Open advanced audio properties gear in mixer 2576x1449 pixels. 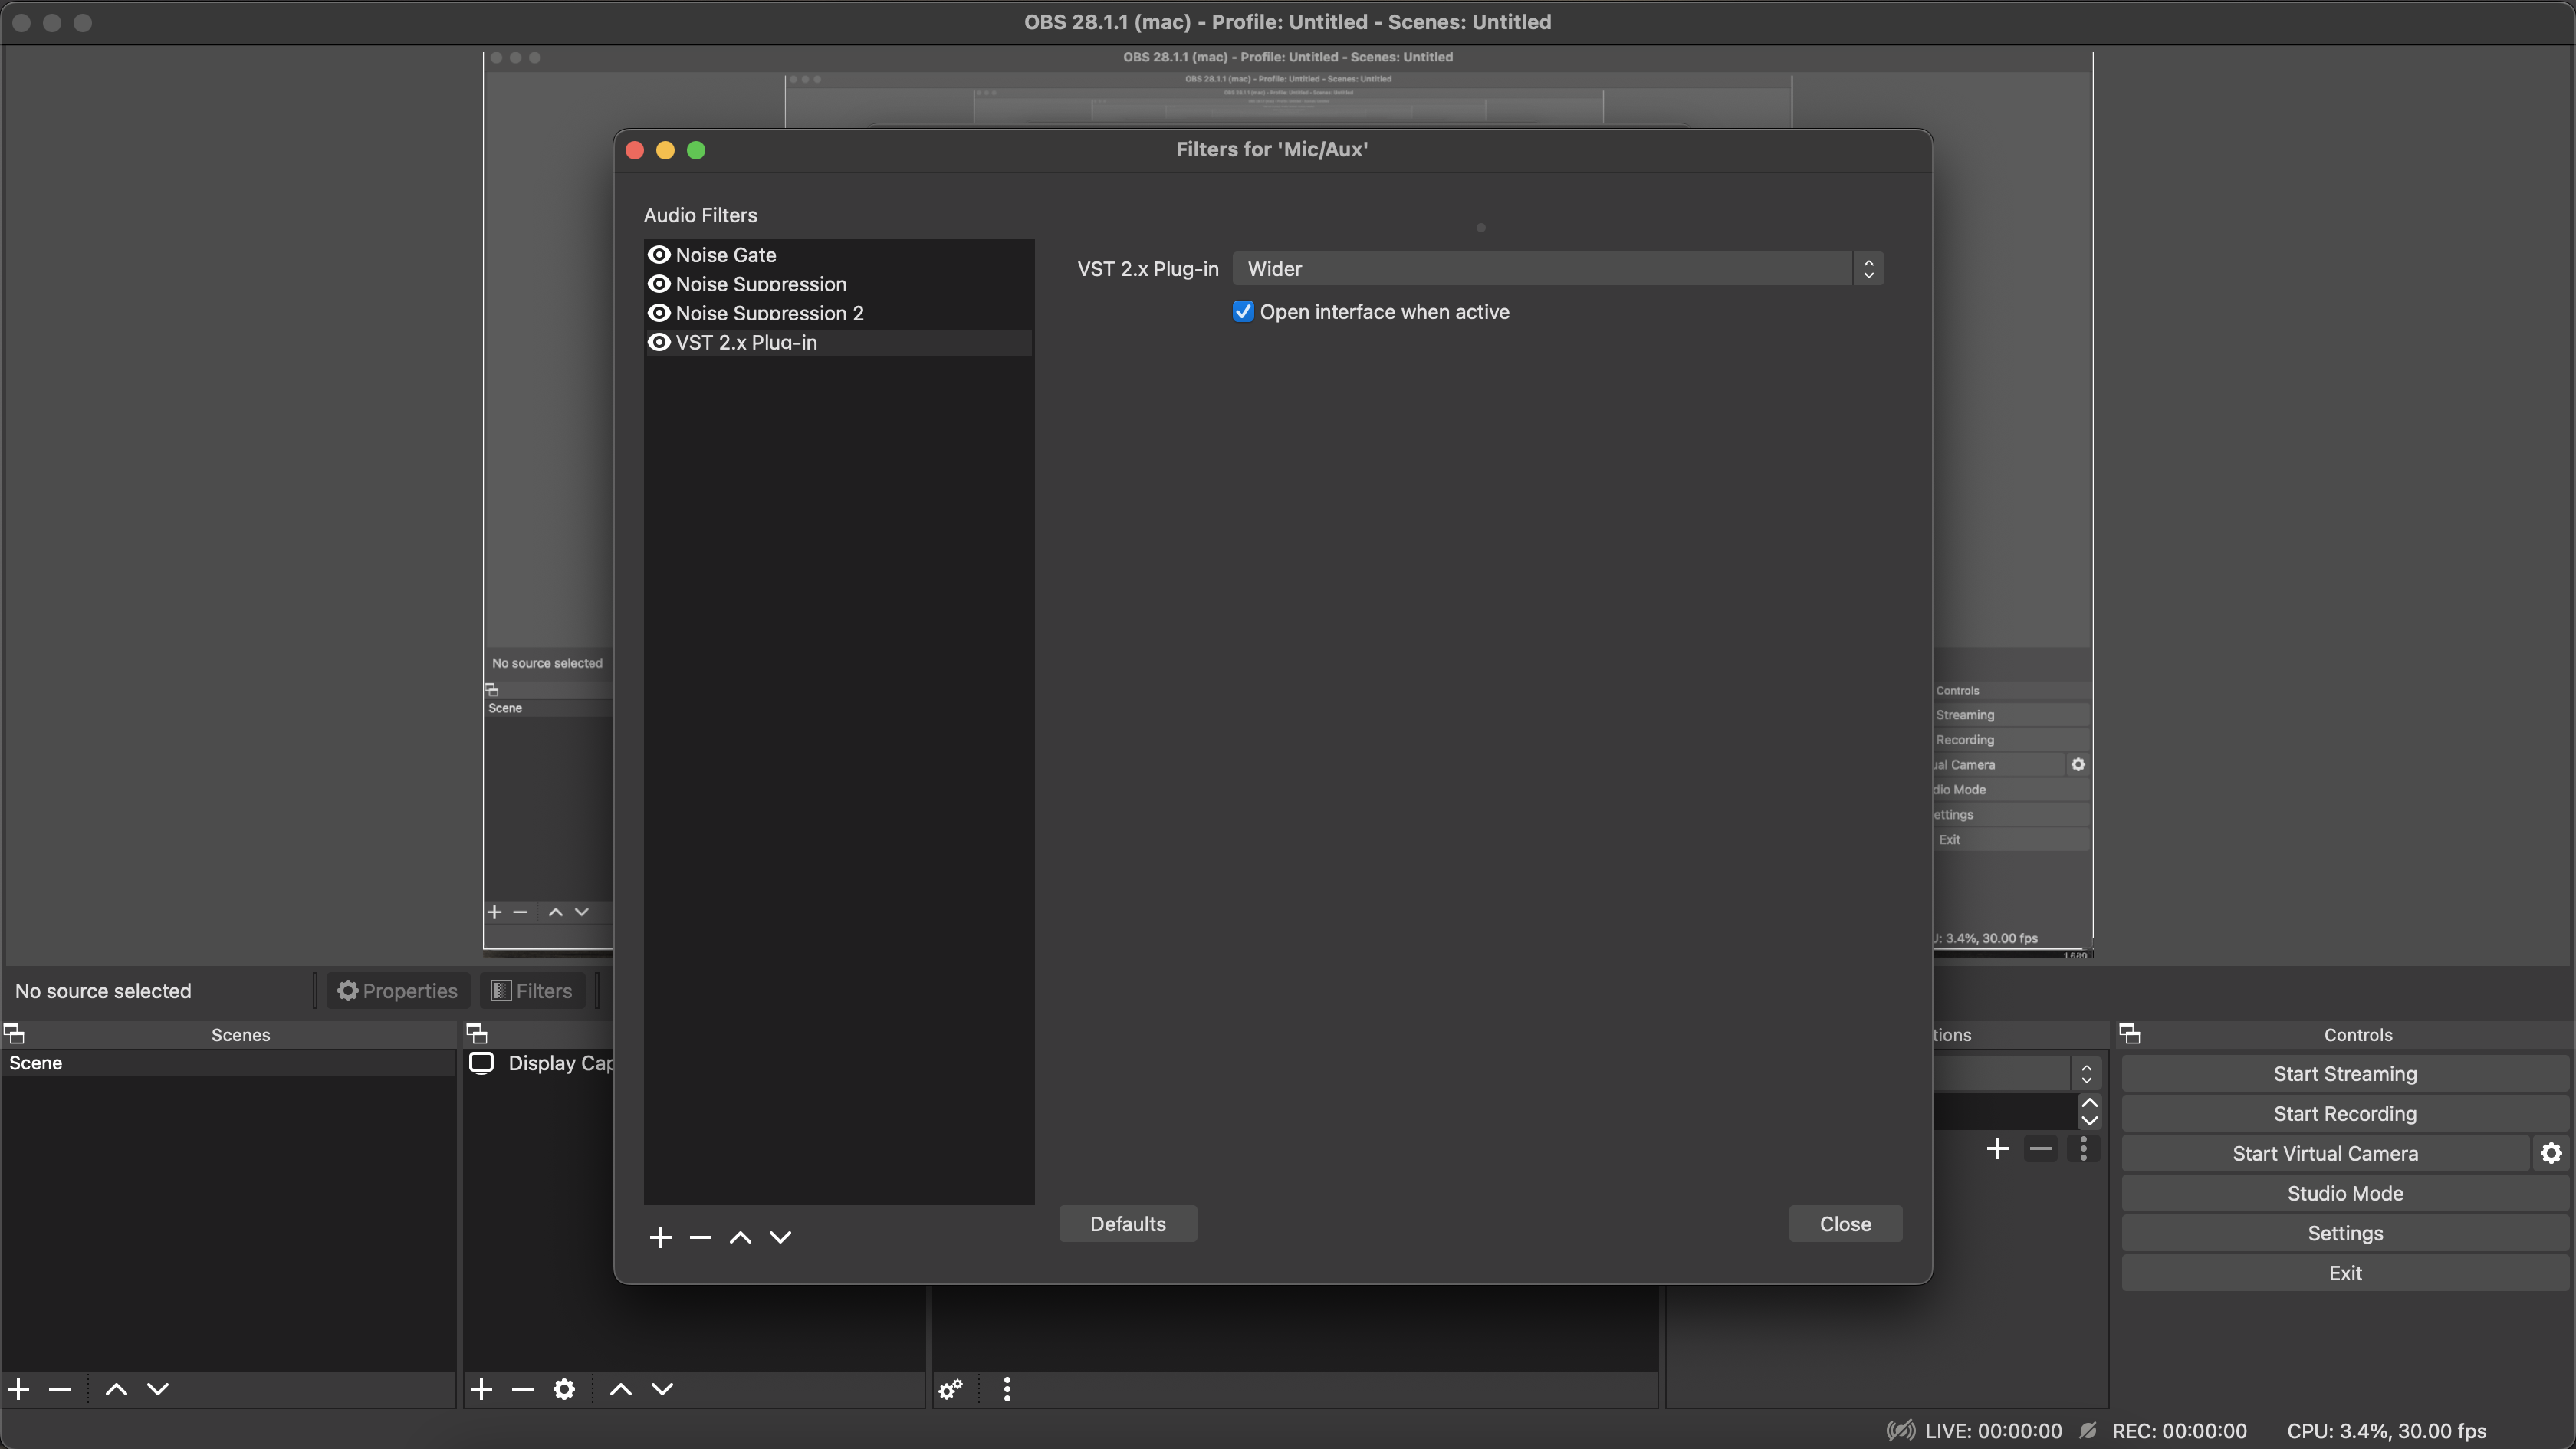pos(949,1389)
